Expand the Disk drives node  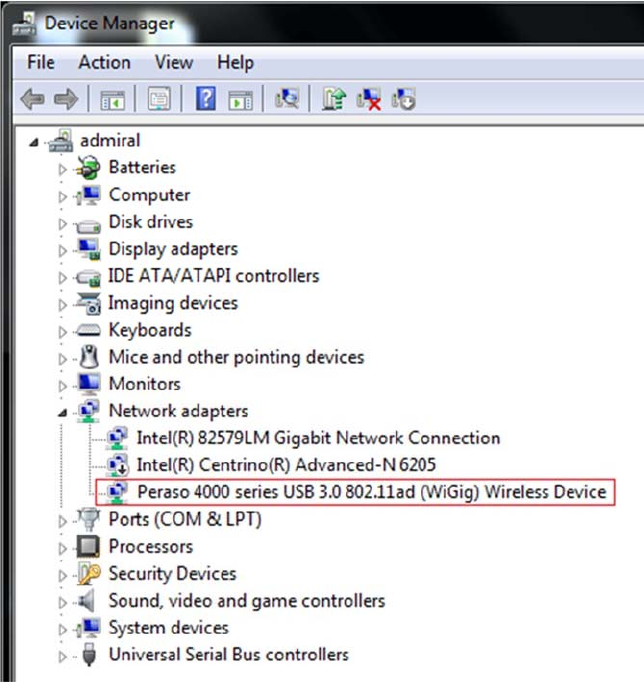click(63, 223)
